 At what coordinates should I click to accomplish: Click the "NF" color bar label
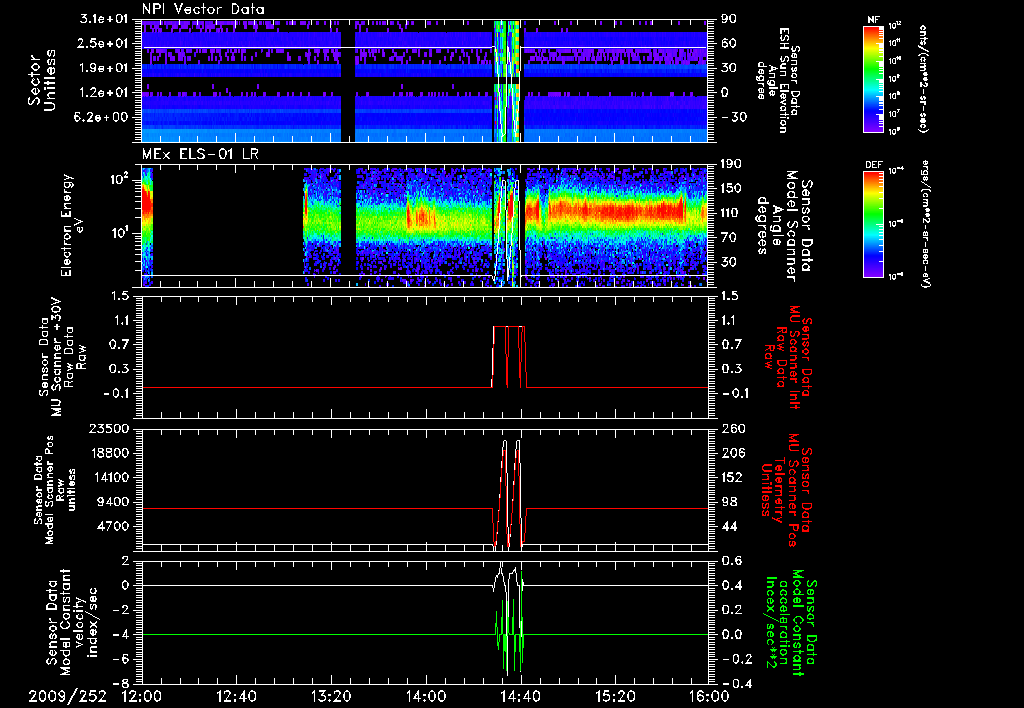click(873, 20)
